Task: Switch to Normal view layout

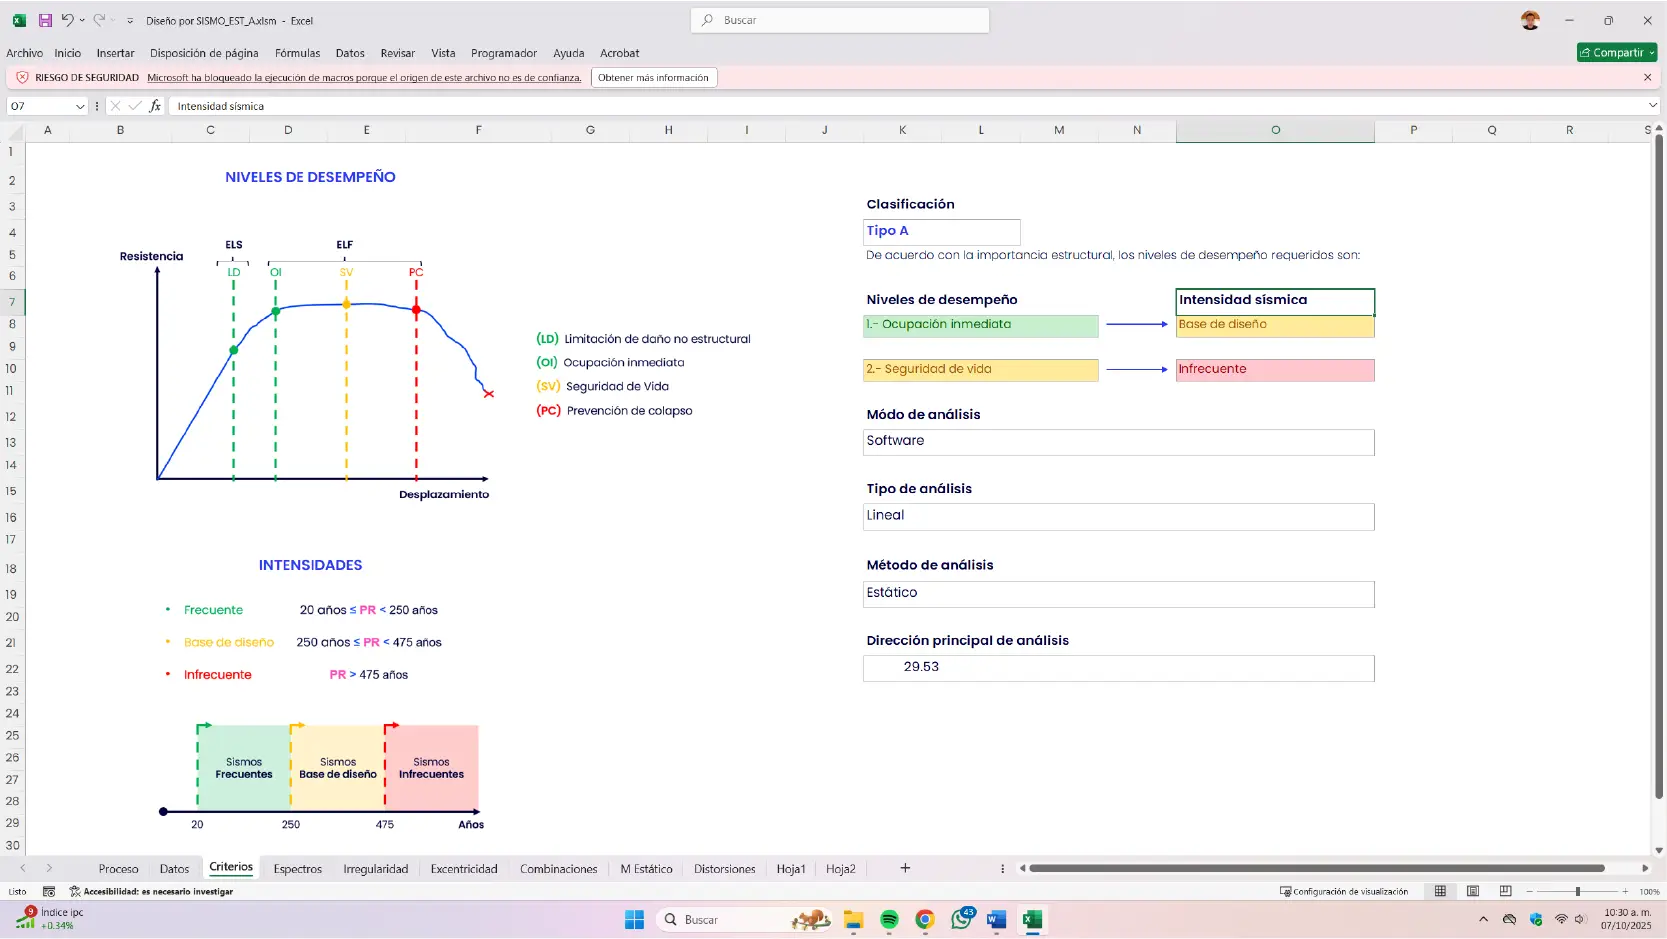Action: 1440,891
